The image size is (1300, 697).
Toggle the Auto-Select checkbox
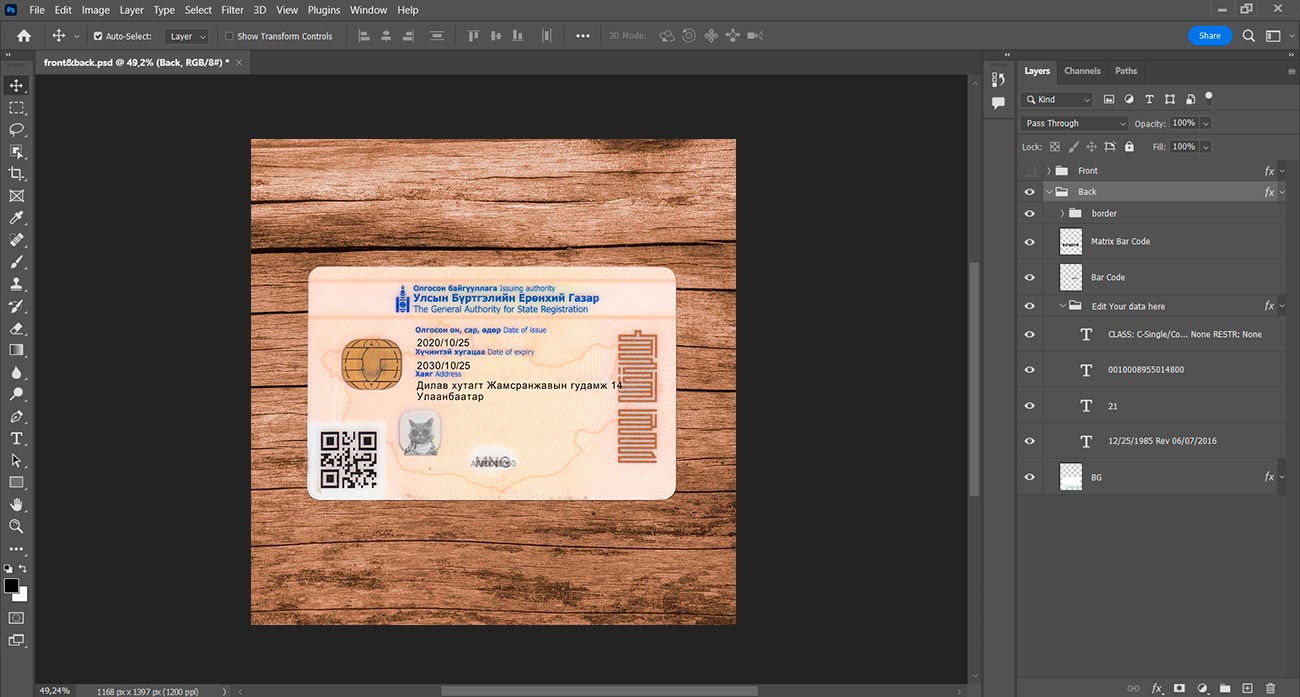coord(98,36)
